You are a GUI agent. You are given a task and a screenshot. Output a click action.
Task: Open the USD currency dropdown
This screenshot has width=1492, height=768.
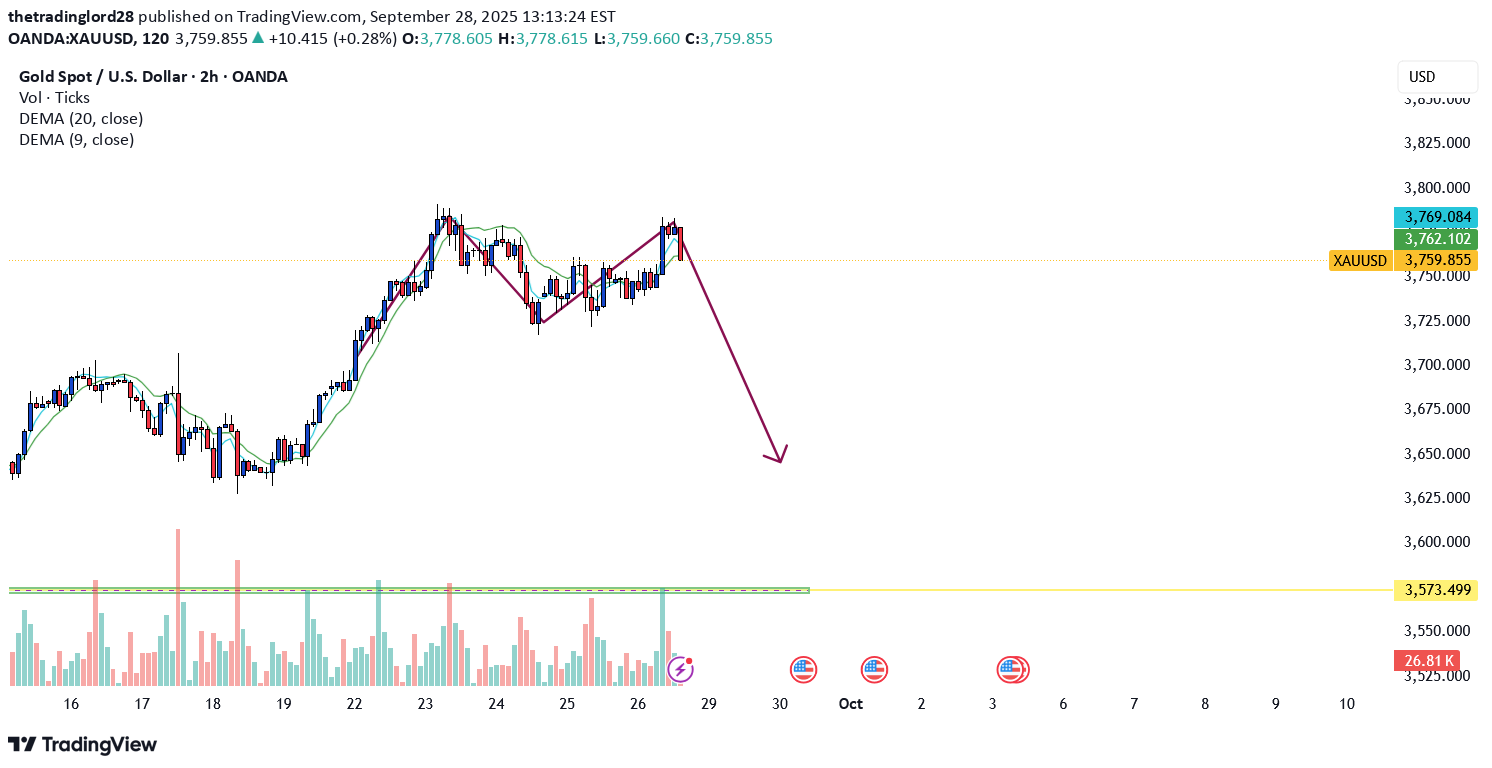pyautogui.click(x=1436, y=77)
